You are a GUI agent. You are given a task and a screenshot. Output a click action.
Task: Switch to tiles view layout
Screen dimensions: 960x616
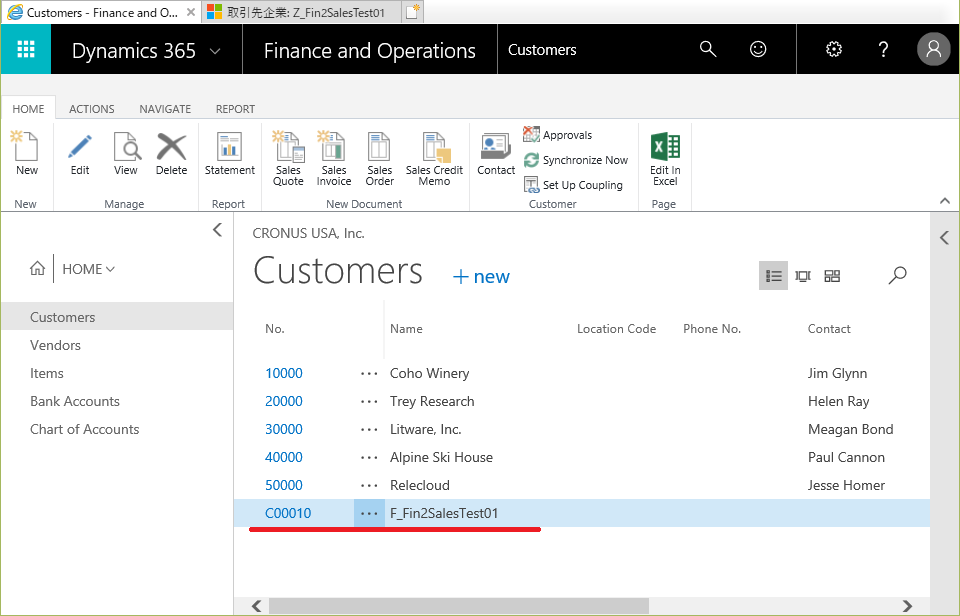click(x=832, y=276)
